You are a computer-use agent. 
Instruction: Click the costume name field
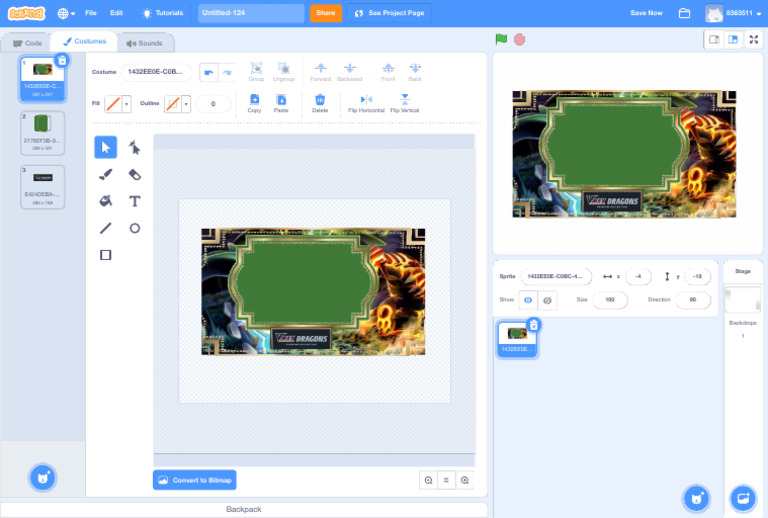click(156, 72)
